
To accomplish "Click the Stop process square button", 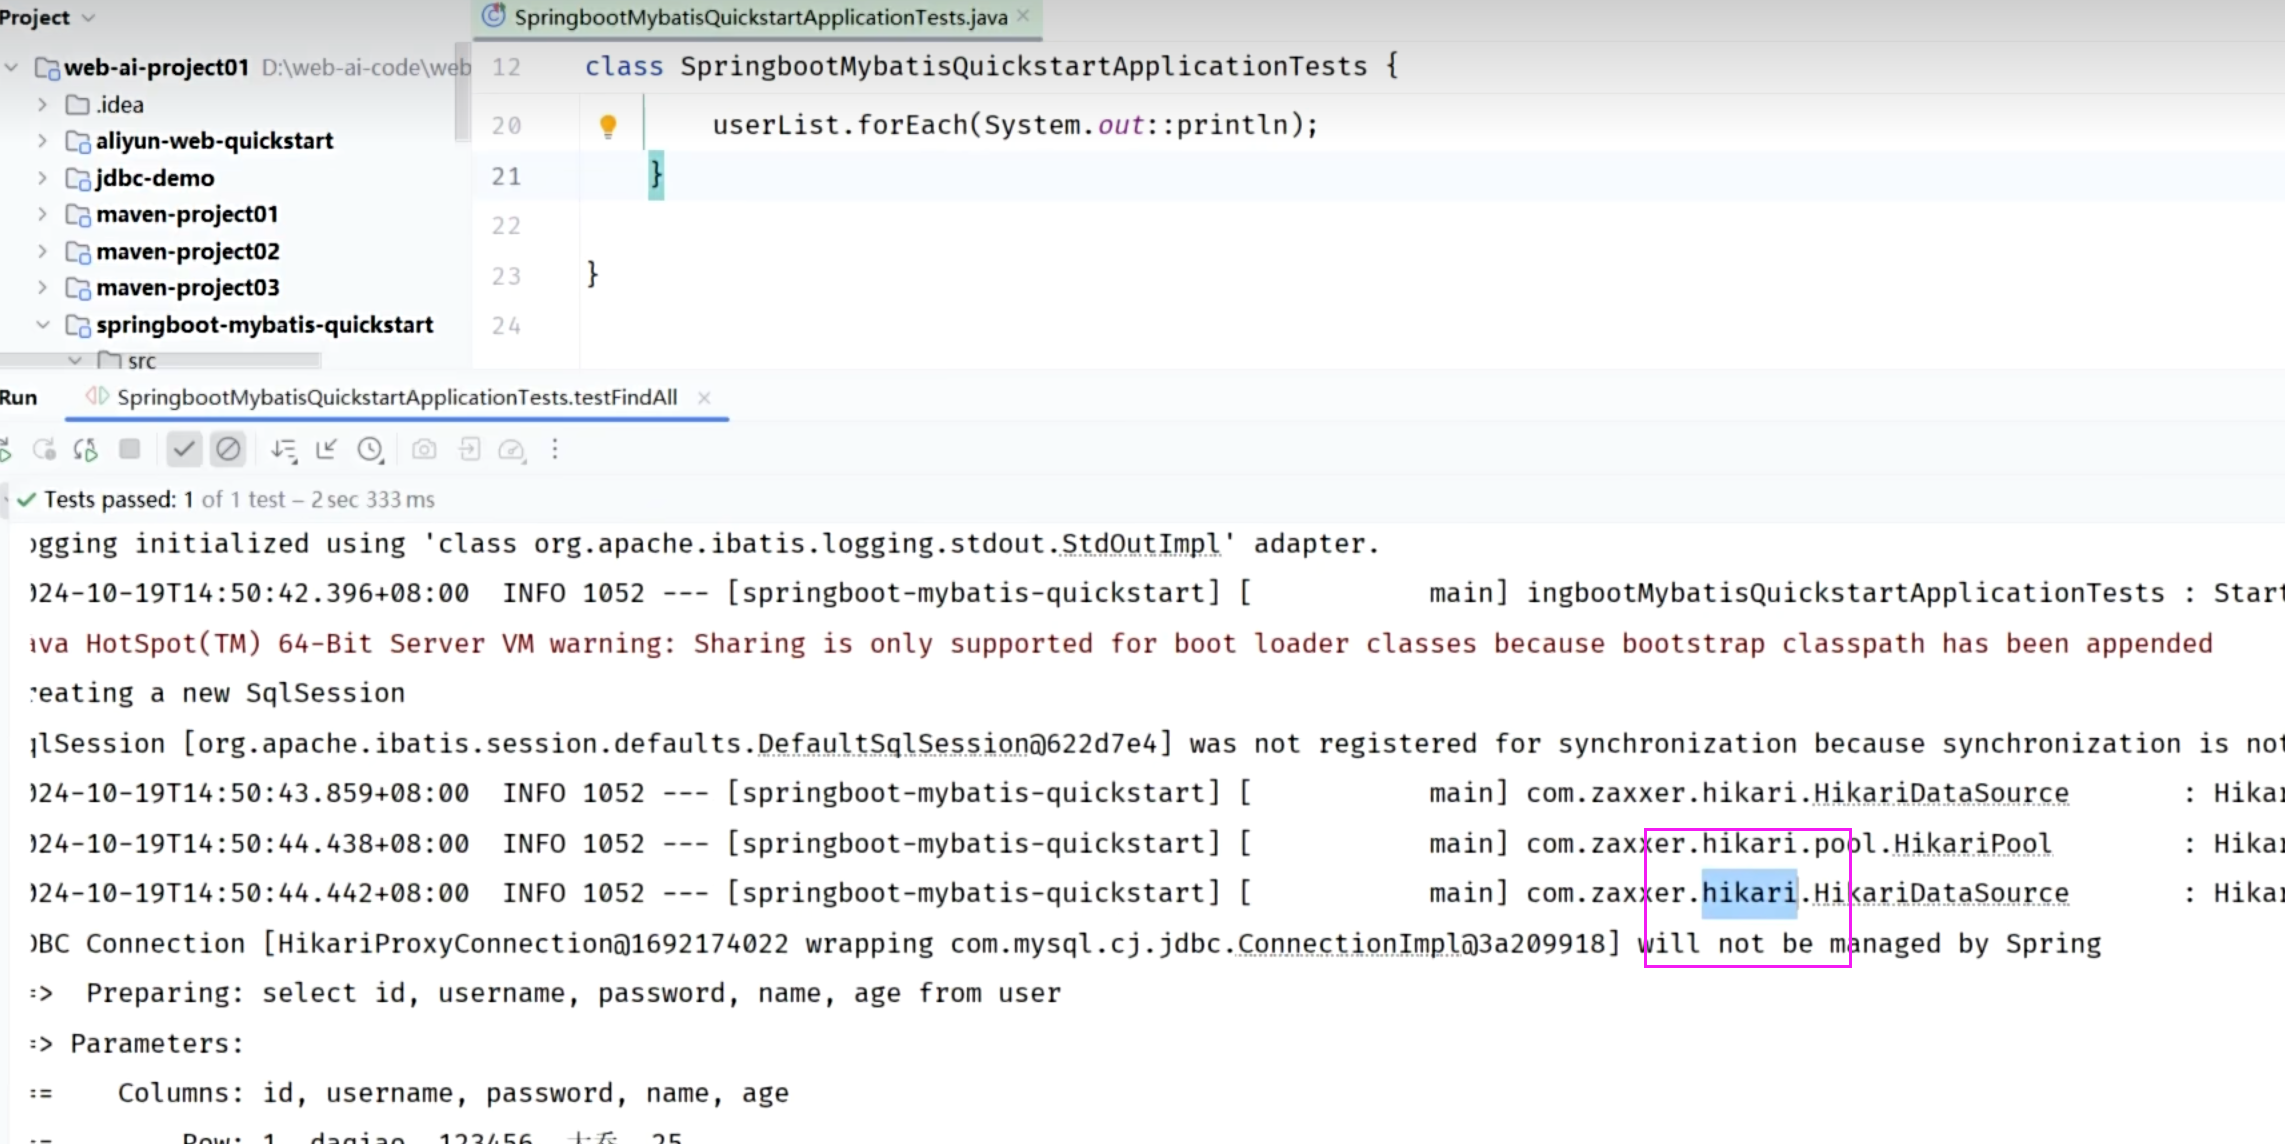I will pyautogui.click(x=129, y=449).
